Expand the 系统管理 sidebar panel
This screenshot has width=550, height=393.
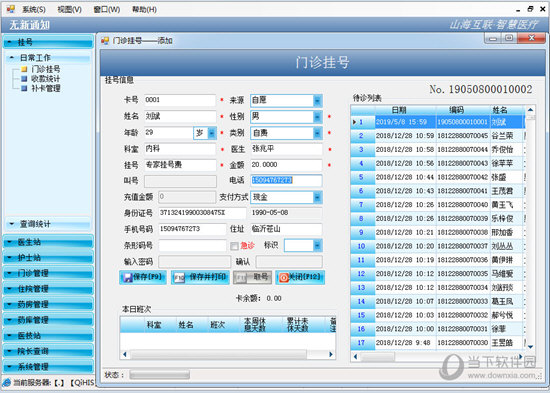pyautogui.click(x=48, y=367)
